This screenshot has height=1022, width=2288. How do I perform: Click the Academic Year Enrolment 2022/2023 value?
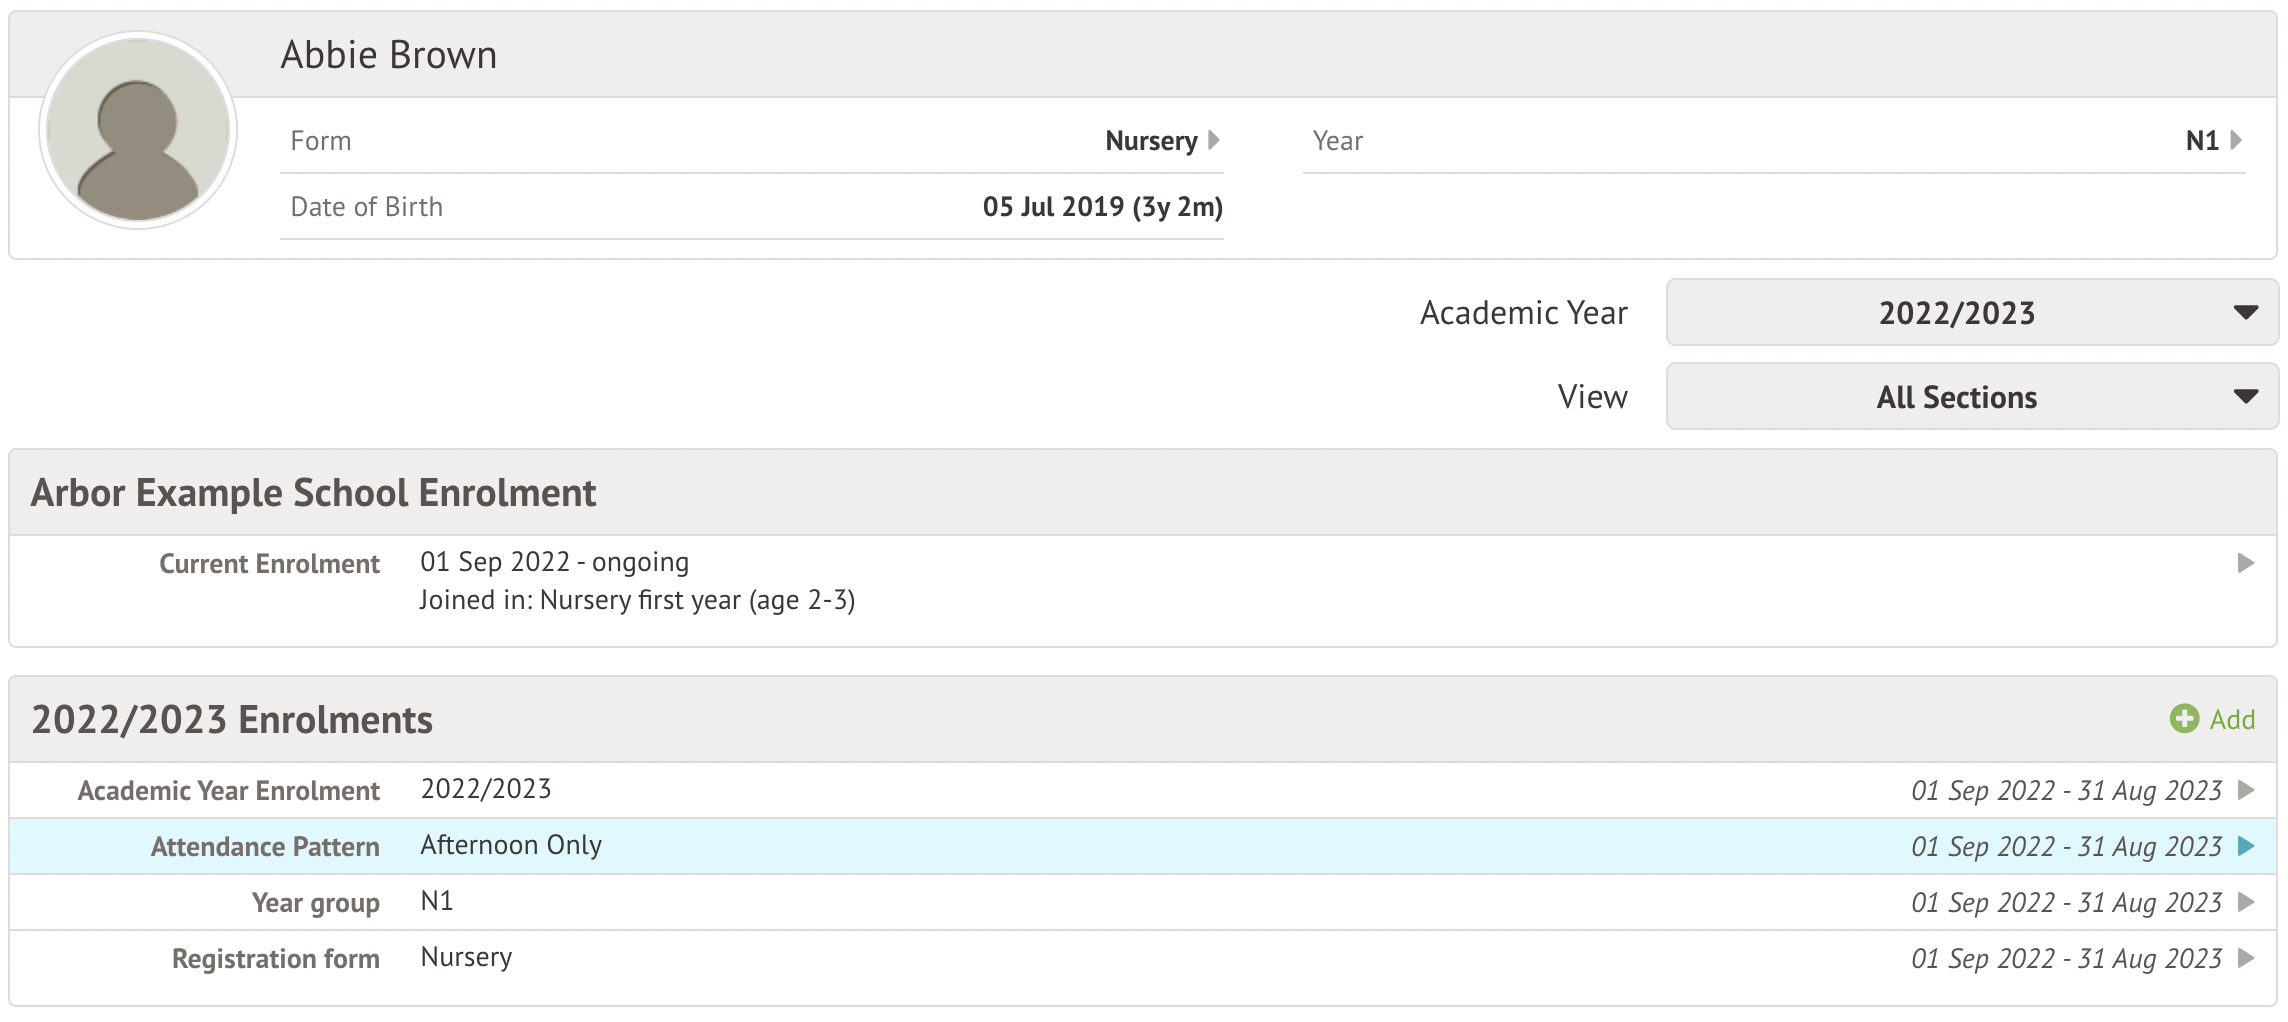tap(486, 790)
